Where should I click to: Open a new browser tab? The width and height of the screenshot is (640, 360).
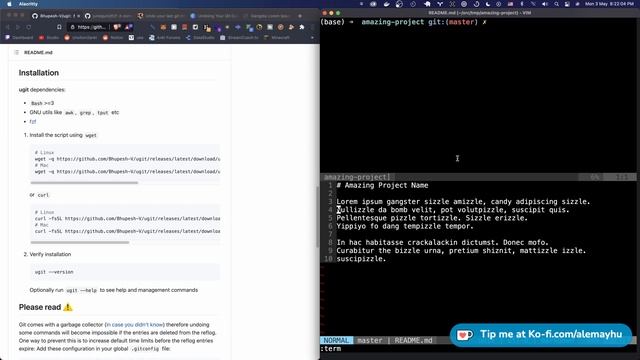[300, 16]
